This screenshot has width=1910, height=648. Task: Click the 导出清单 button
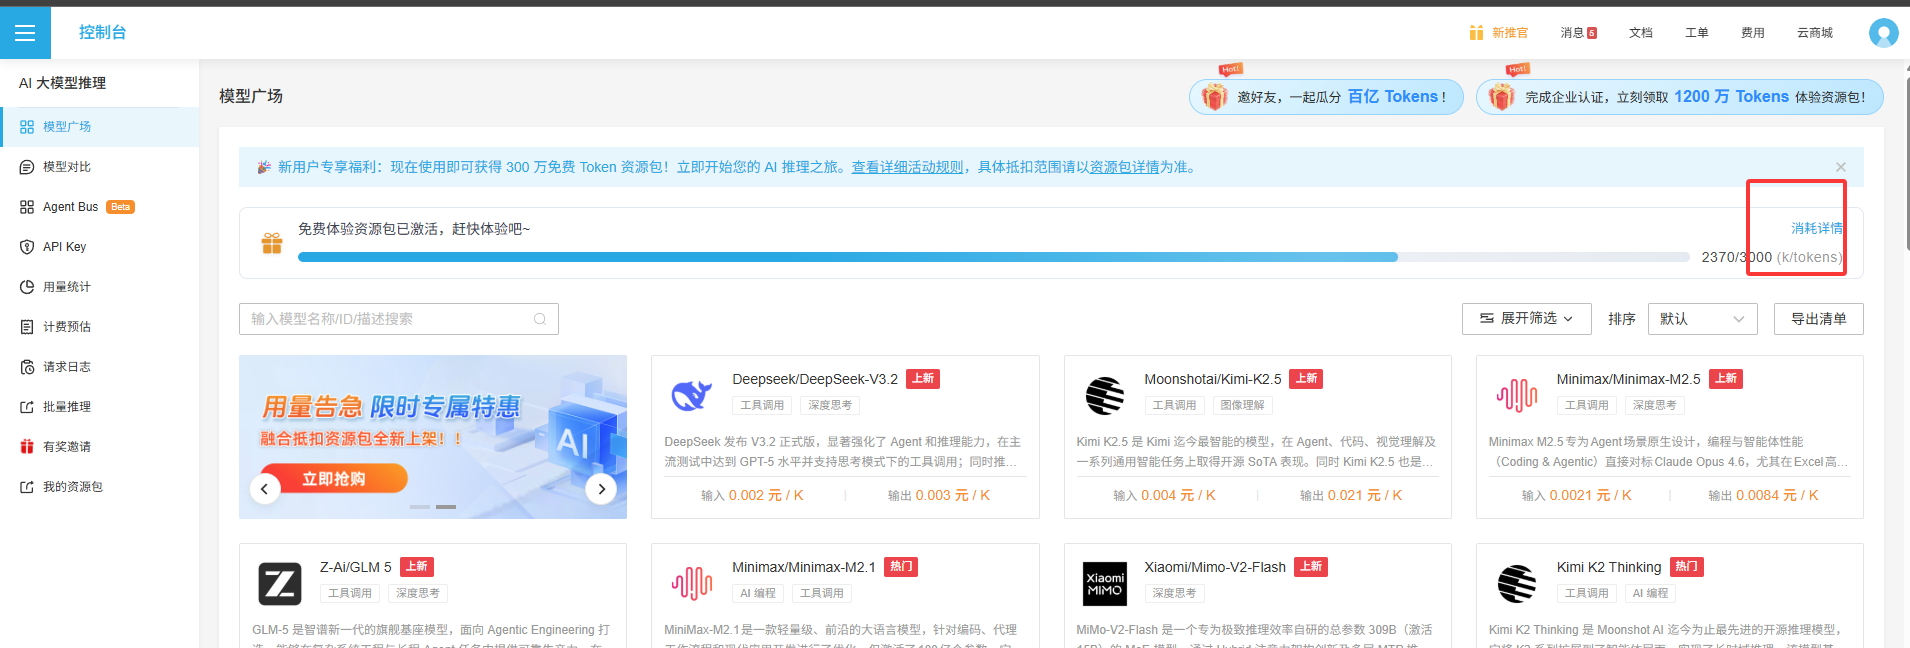click(1819, 319)
